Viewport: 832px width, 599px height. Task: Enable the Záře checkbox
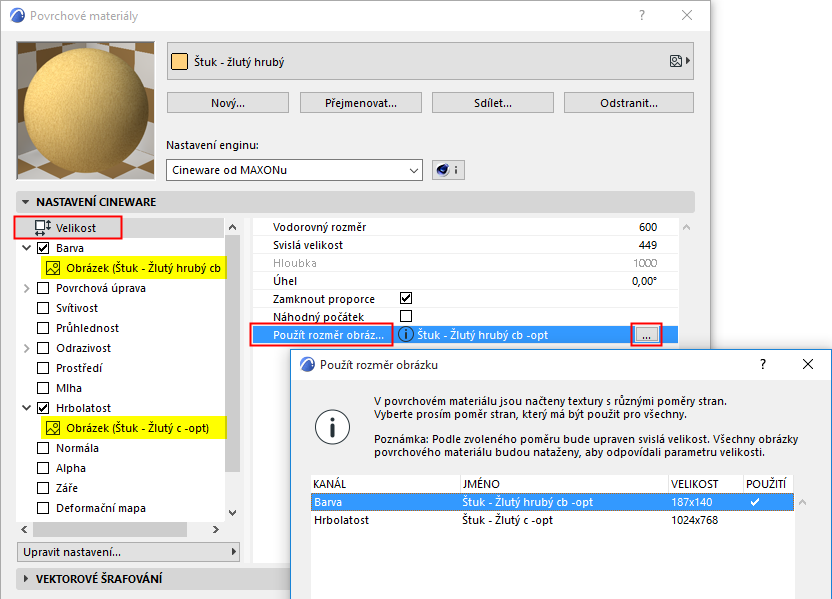(43, 488)
